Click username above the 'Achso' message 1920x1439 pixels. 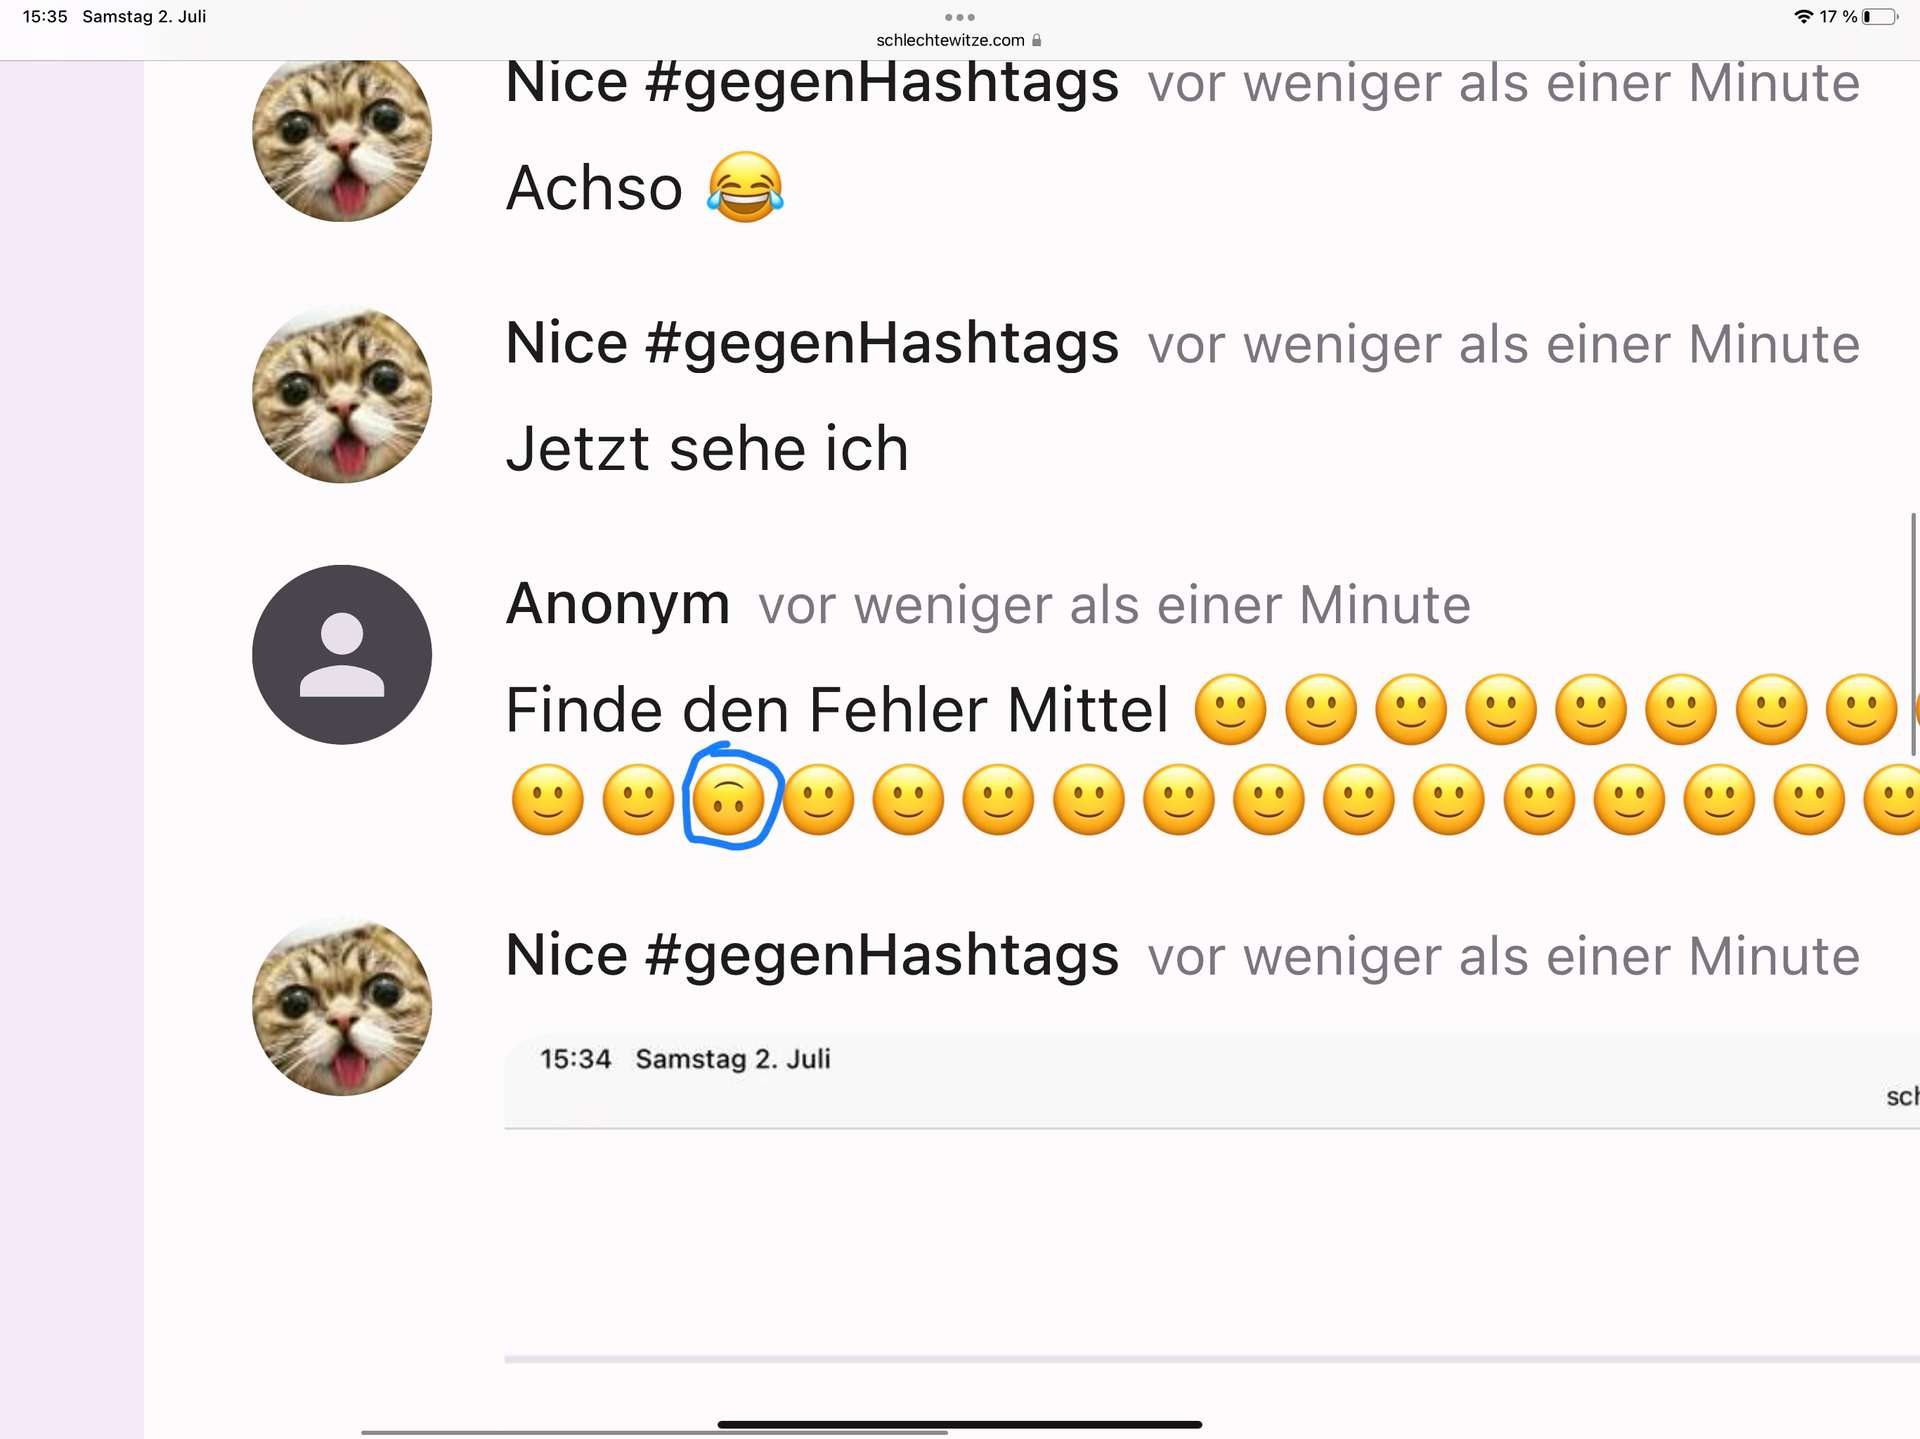(x=812, y=82)
